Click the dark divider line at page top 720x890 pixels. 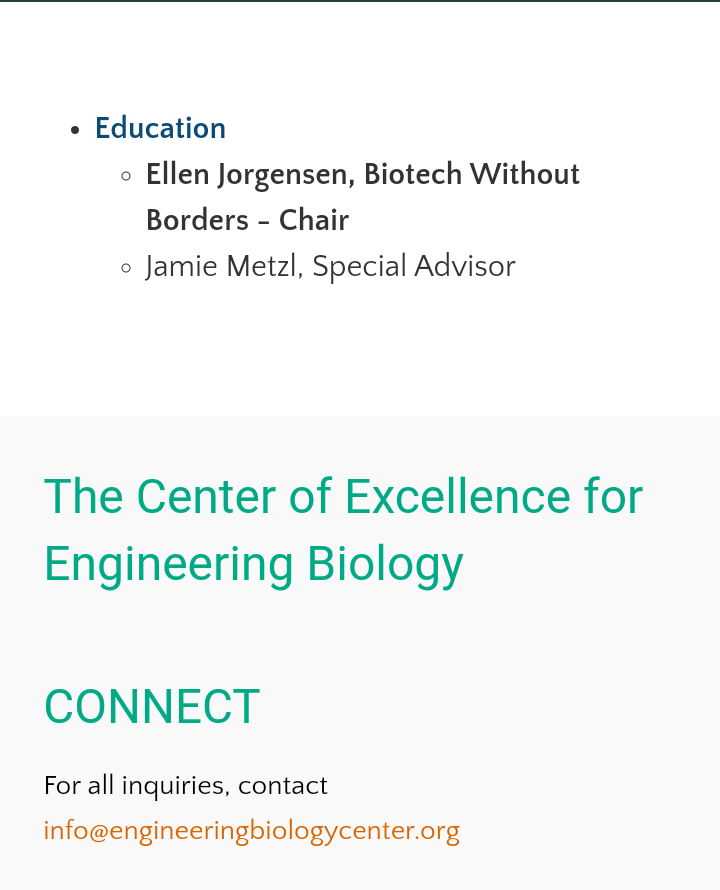coord(360,1)
